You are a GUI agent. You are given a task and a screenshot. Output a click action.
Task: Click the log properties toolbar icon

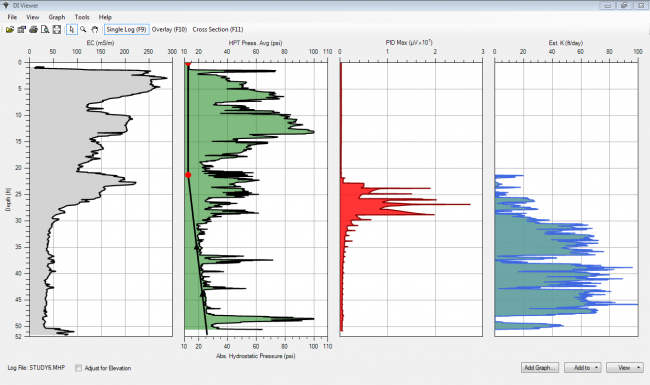pos(21,29)
